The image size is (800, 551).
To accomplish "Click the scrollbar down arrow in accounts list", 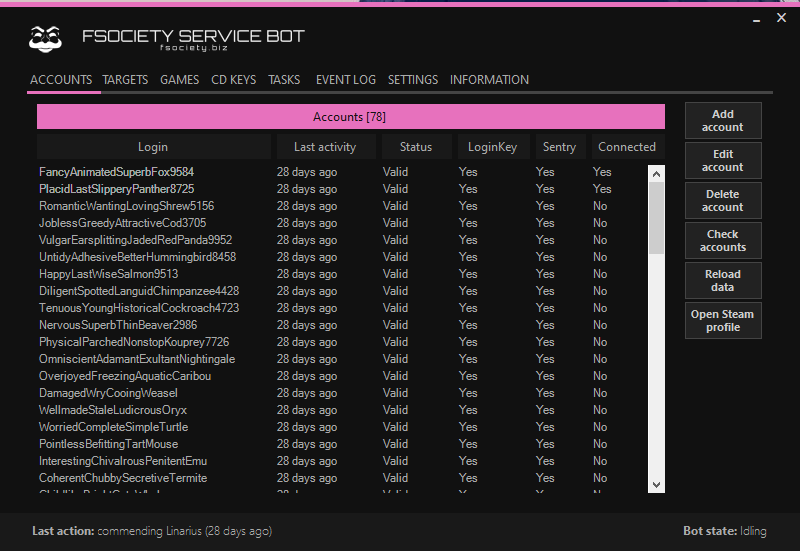I will tap(656, 485).
